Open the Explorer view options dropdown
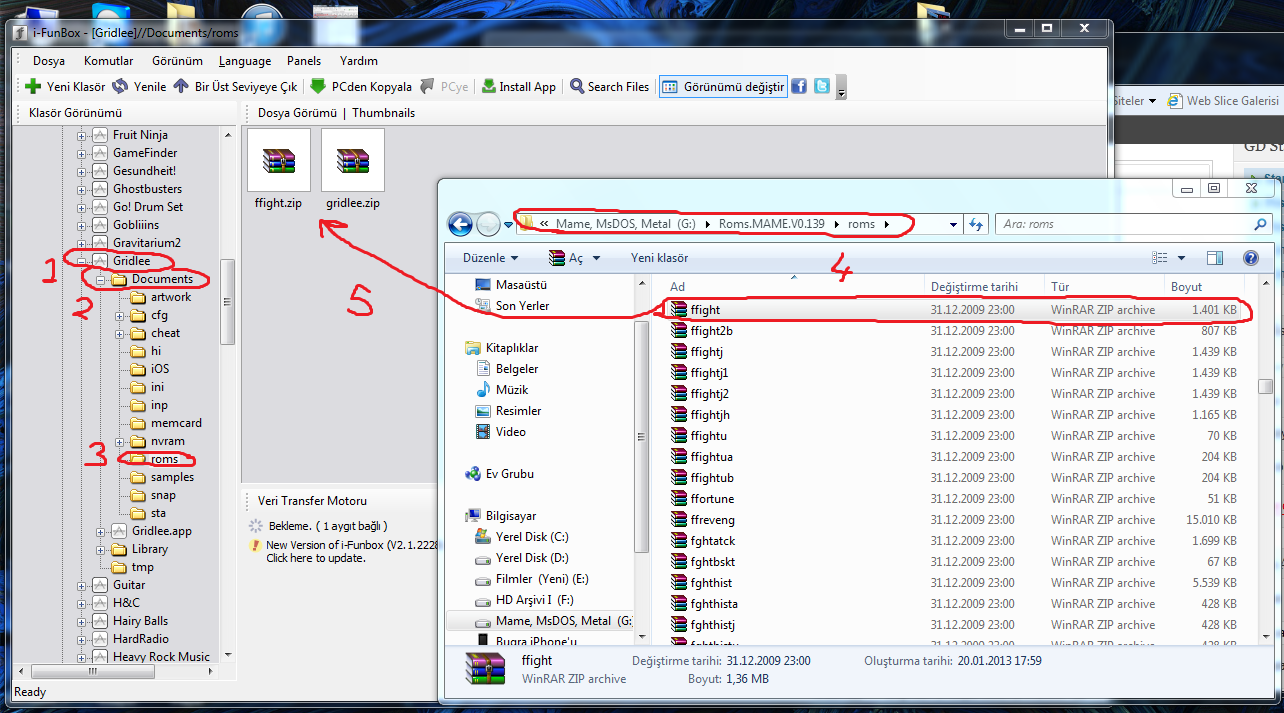Viewport: 1284px width, 713px height. click(1182, 258)
